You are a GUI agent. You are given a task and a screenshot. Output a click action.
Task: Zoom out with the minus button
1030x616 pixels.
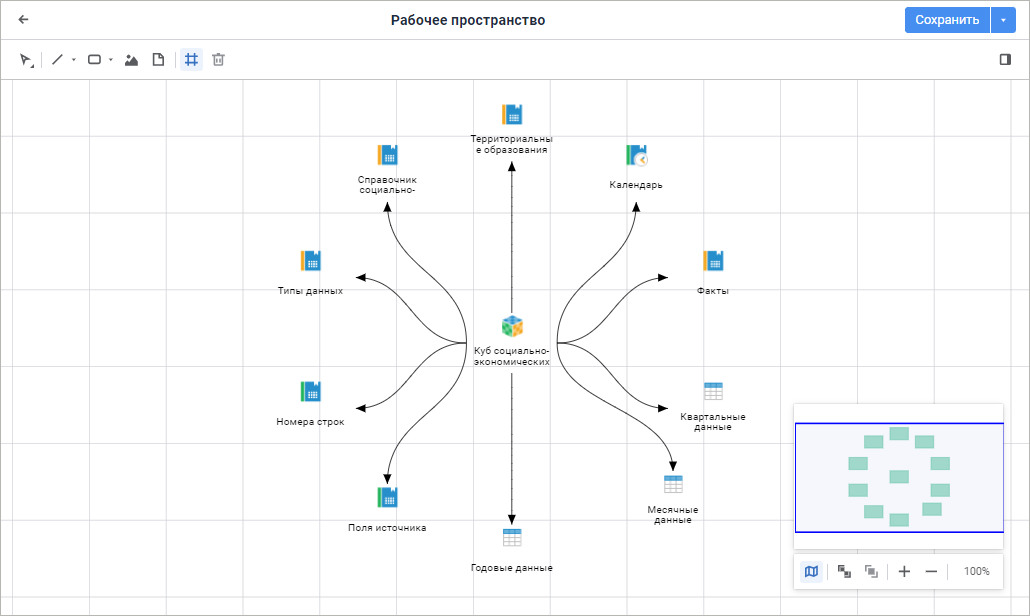[x=931, y=571]
